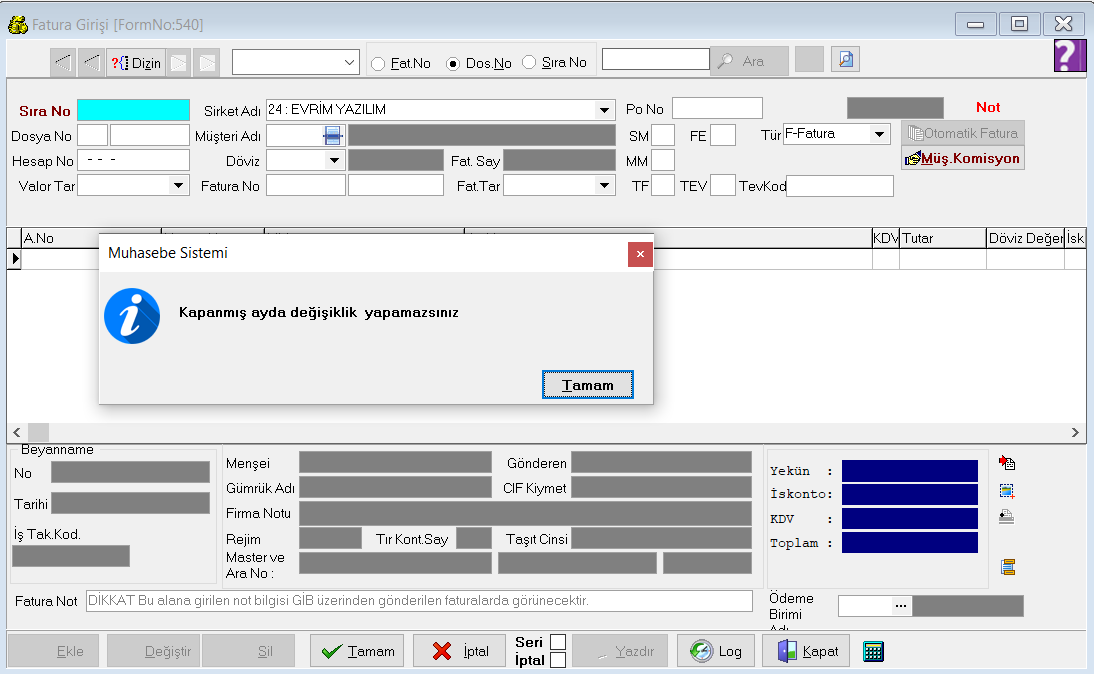Click the Otomatik Fatura button

click(x=963, y=133)
